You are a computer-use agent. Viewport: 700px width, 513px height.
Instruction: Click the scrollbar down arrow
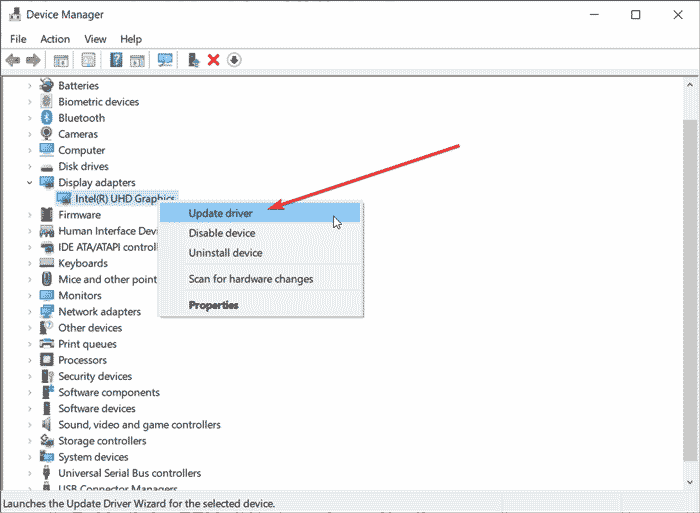point(690,482)
